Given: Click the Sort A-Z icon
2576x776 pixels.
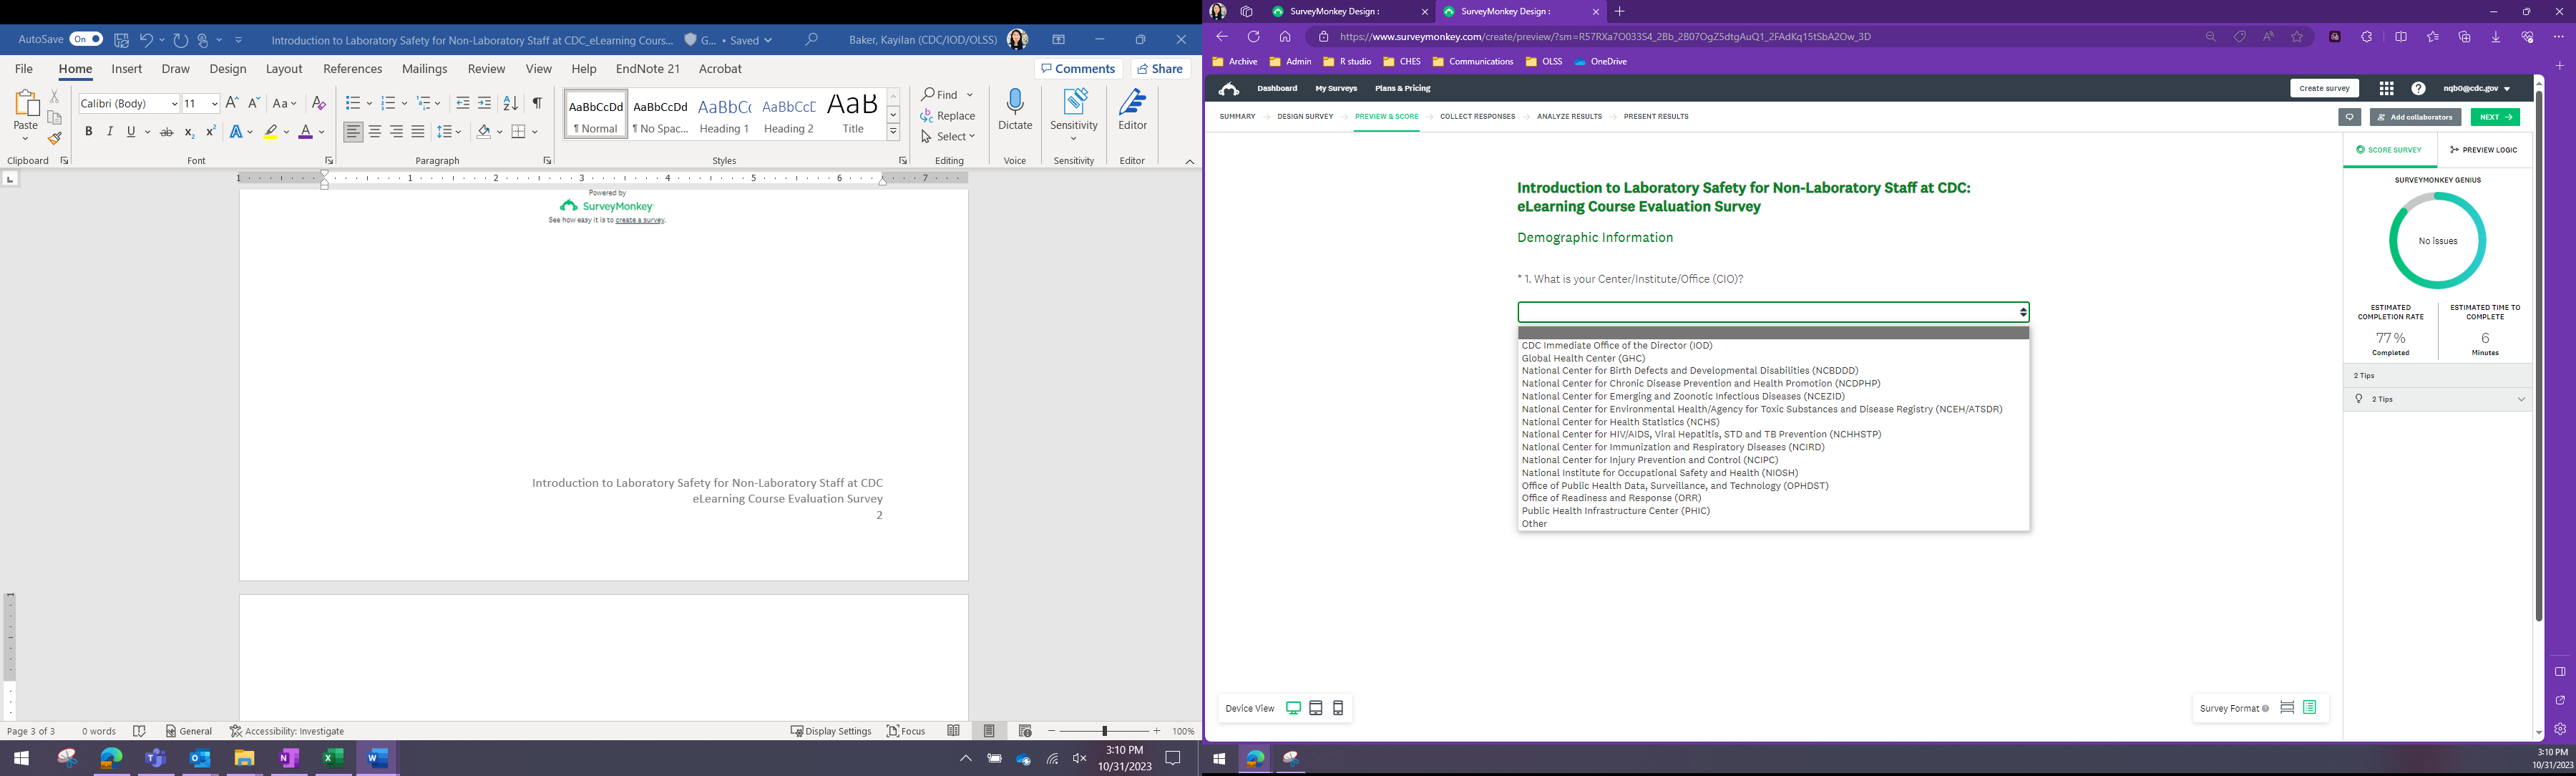Looking at the screenshot, I should [510, 103].
